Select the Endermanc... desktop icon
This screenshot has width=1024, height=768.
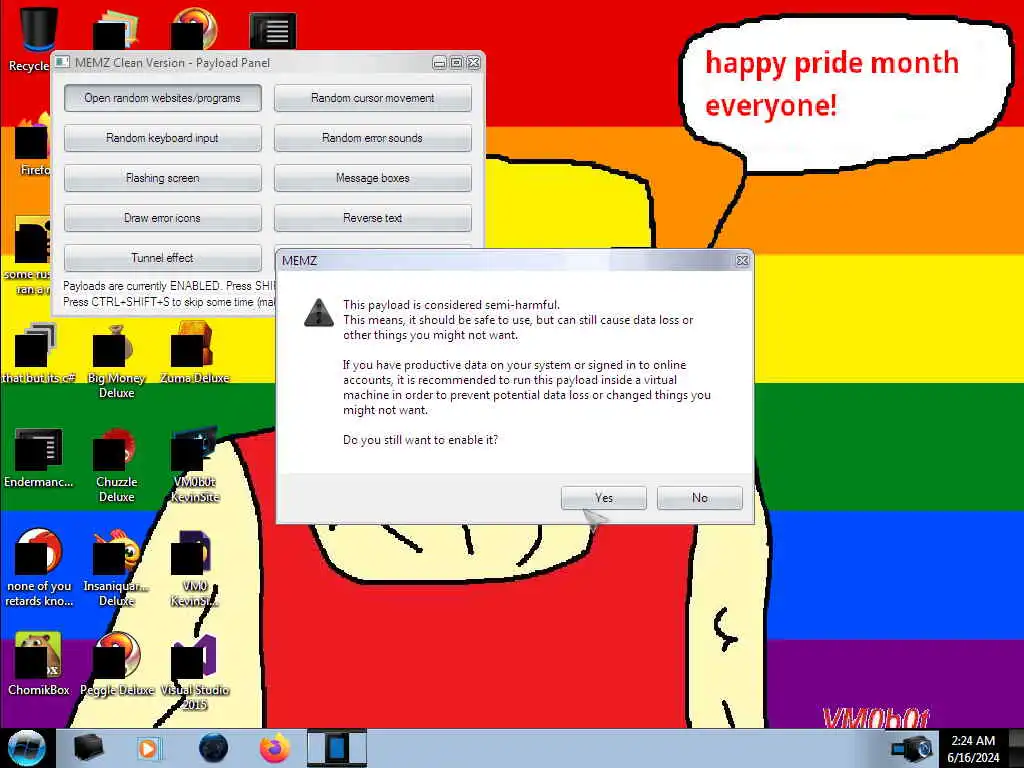tap(38, 458)
